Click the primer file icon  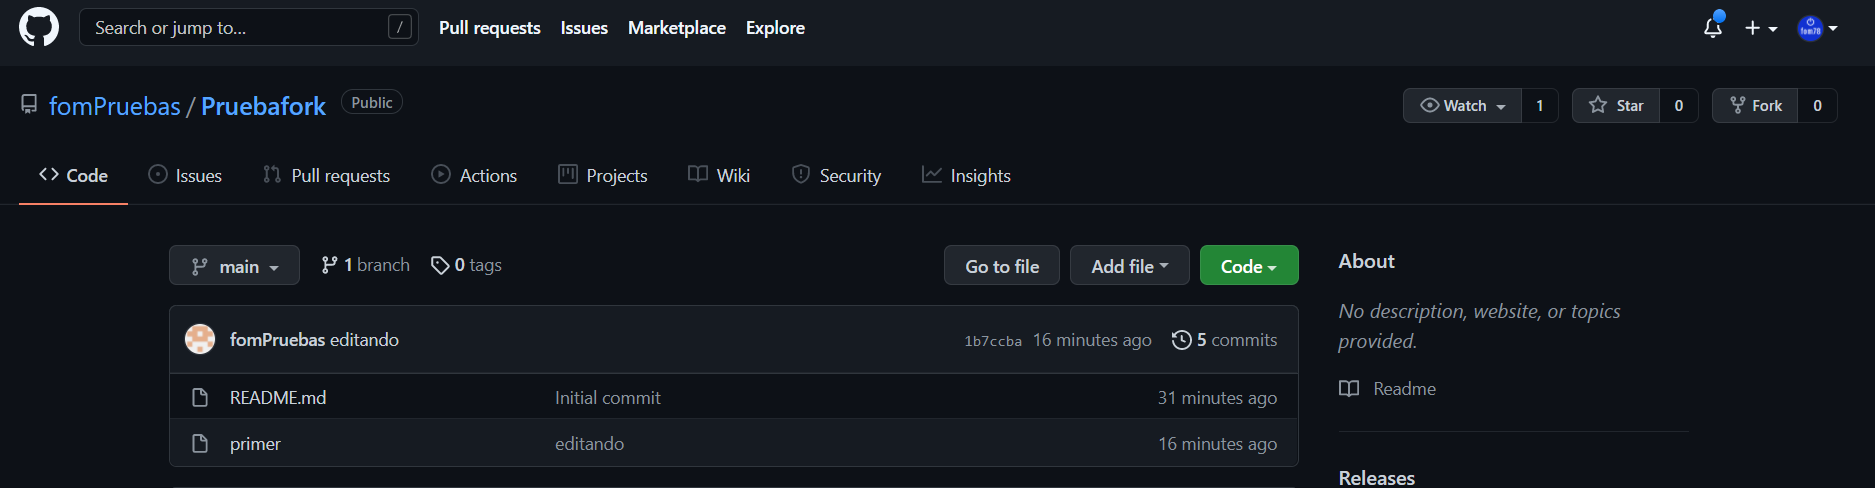coord(200,444)
